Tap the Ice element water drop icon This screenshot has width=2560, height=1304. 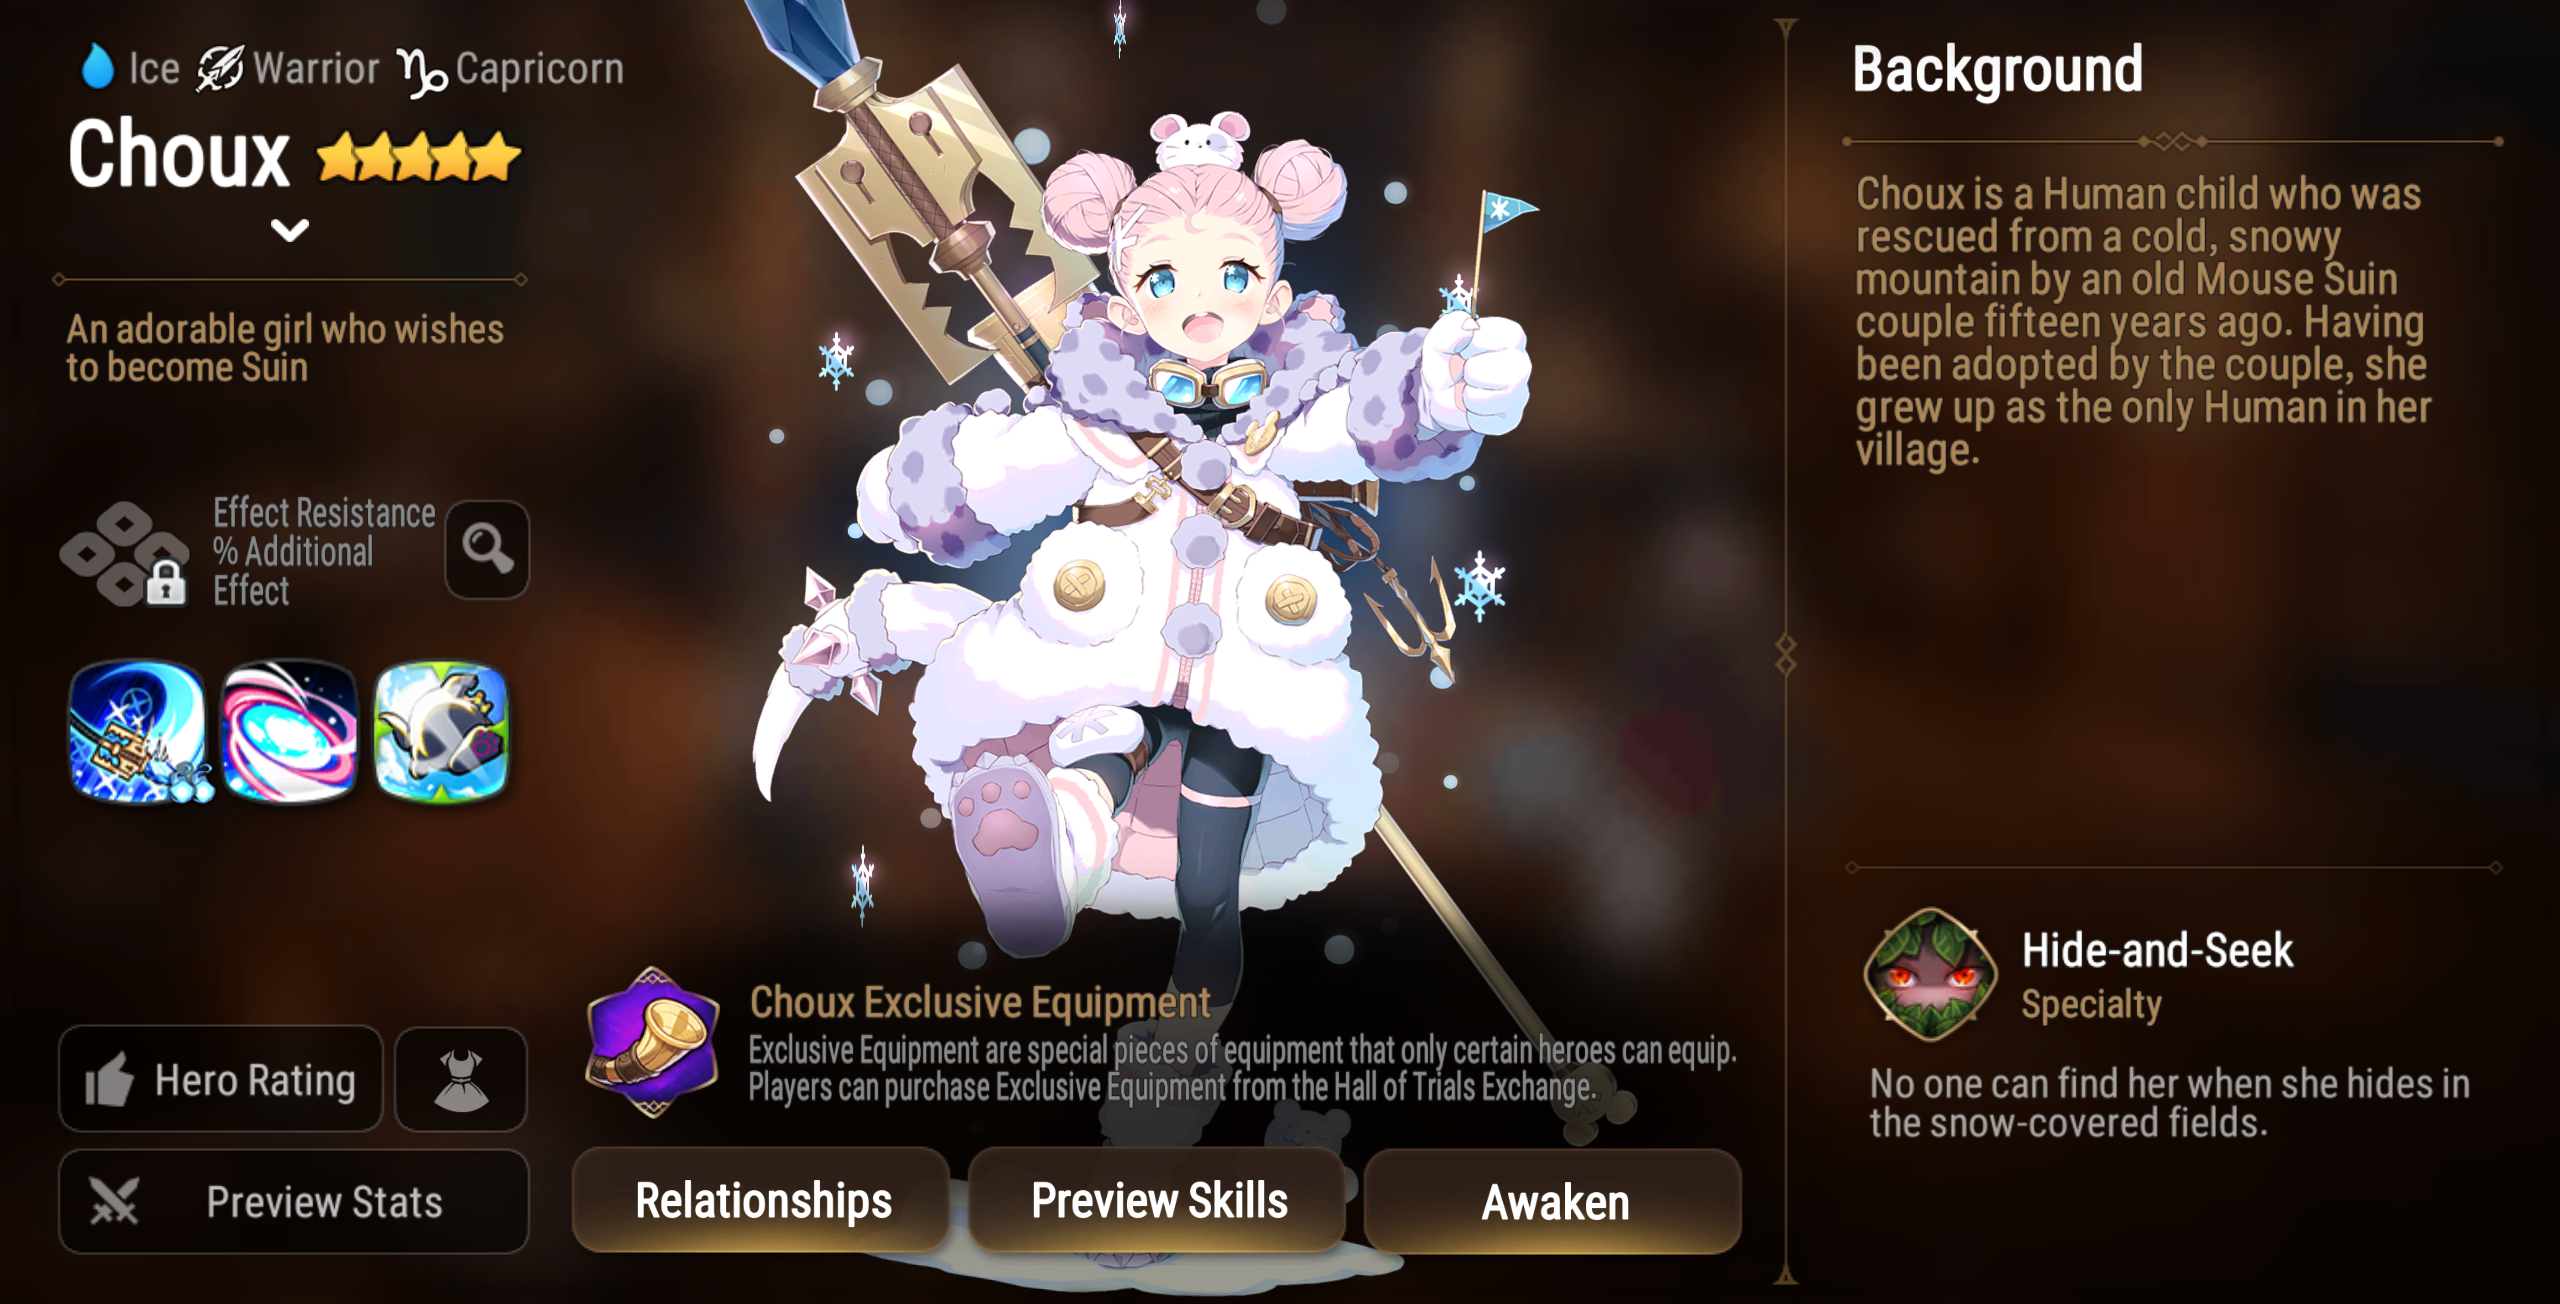click(97, 67)
